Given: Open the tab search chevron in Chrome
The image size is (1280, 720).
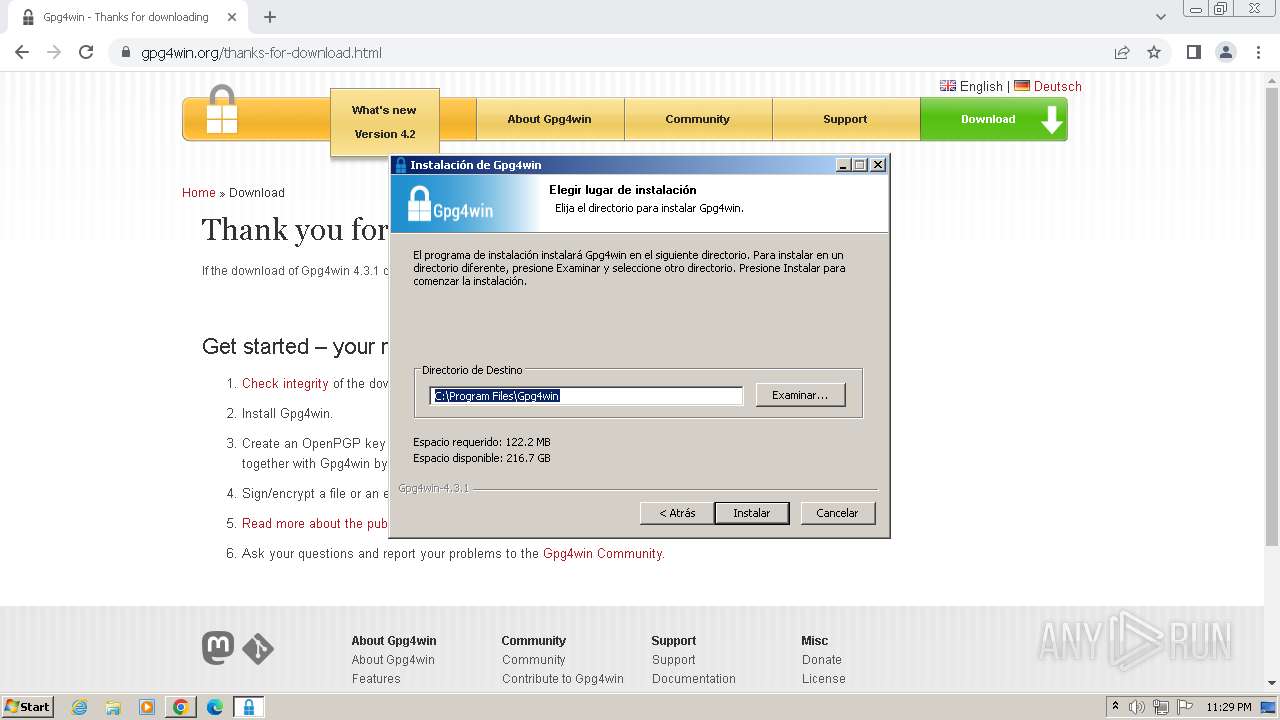Looking at the screenshot, I should (x=1160, y=17).
